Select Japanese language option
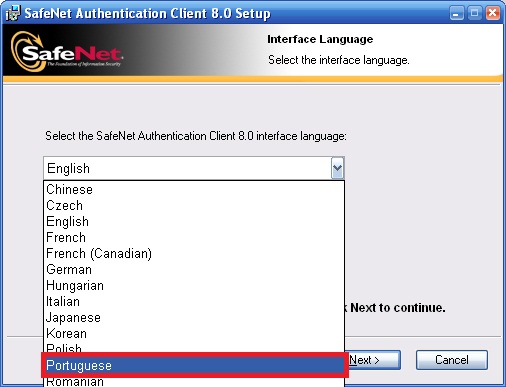 tap(194, 317)
